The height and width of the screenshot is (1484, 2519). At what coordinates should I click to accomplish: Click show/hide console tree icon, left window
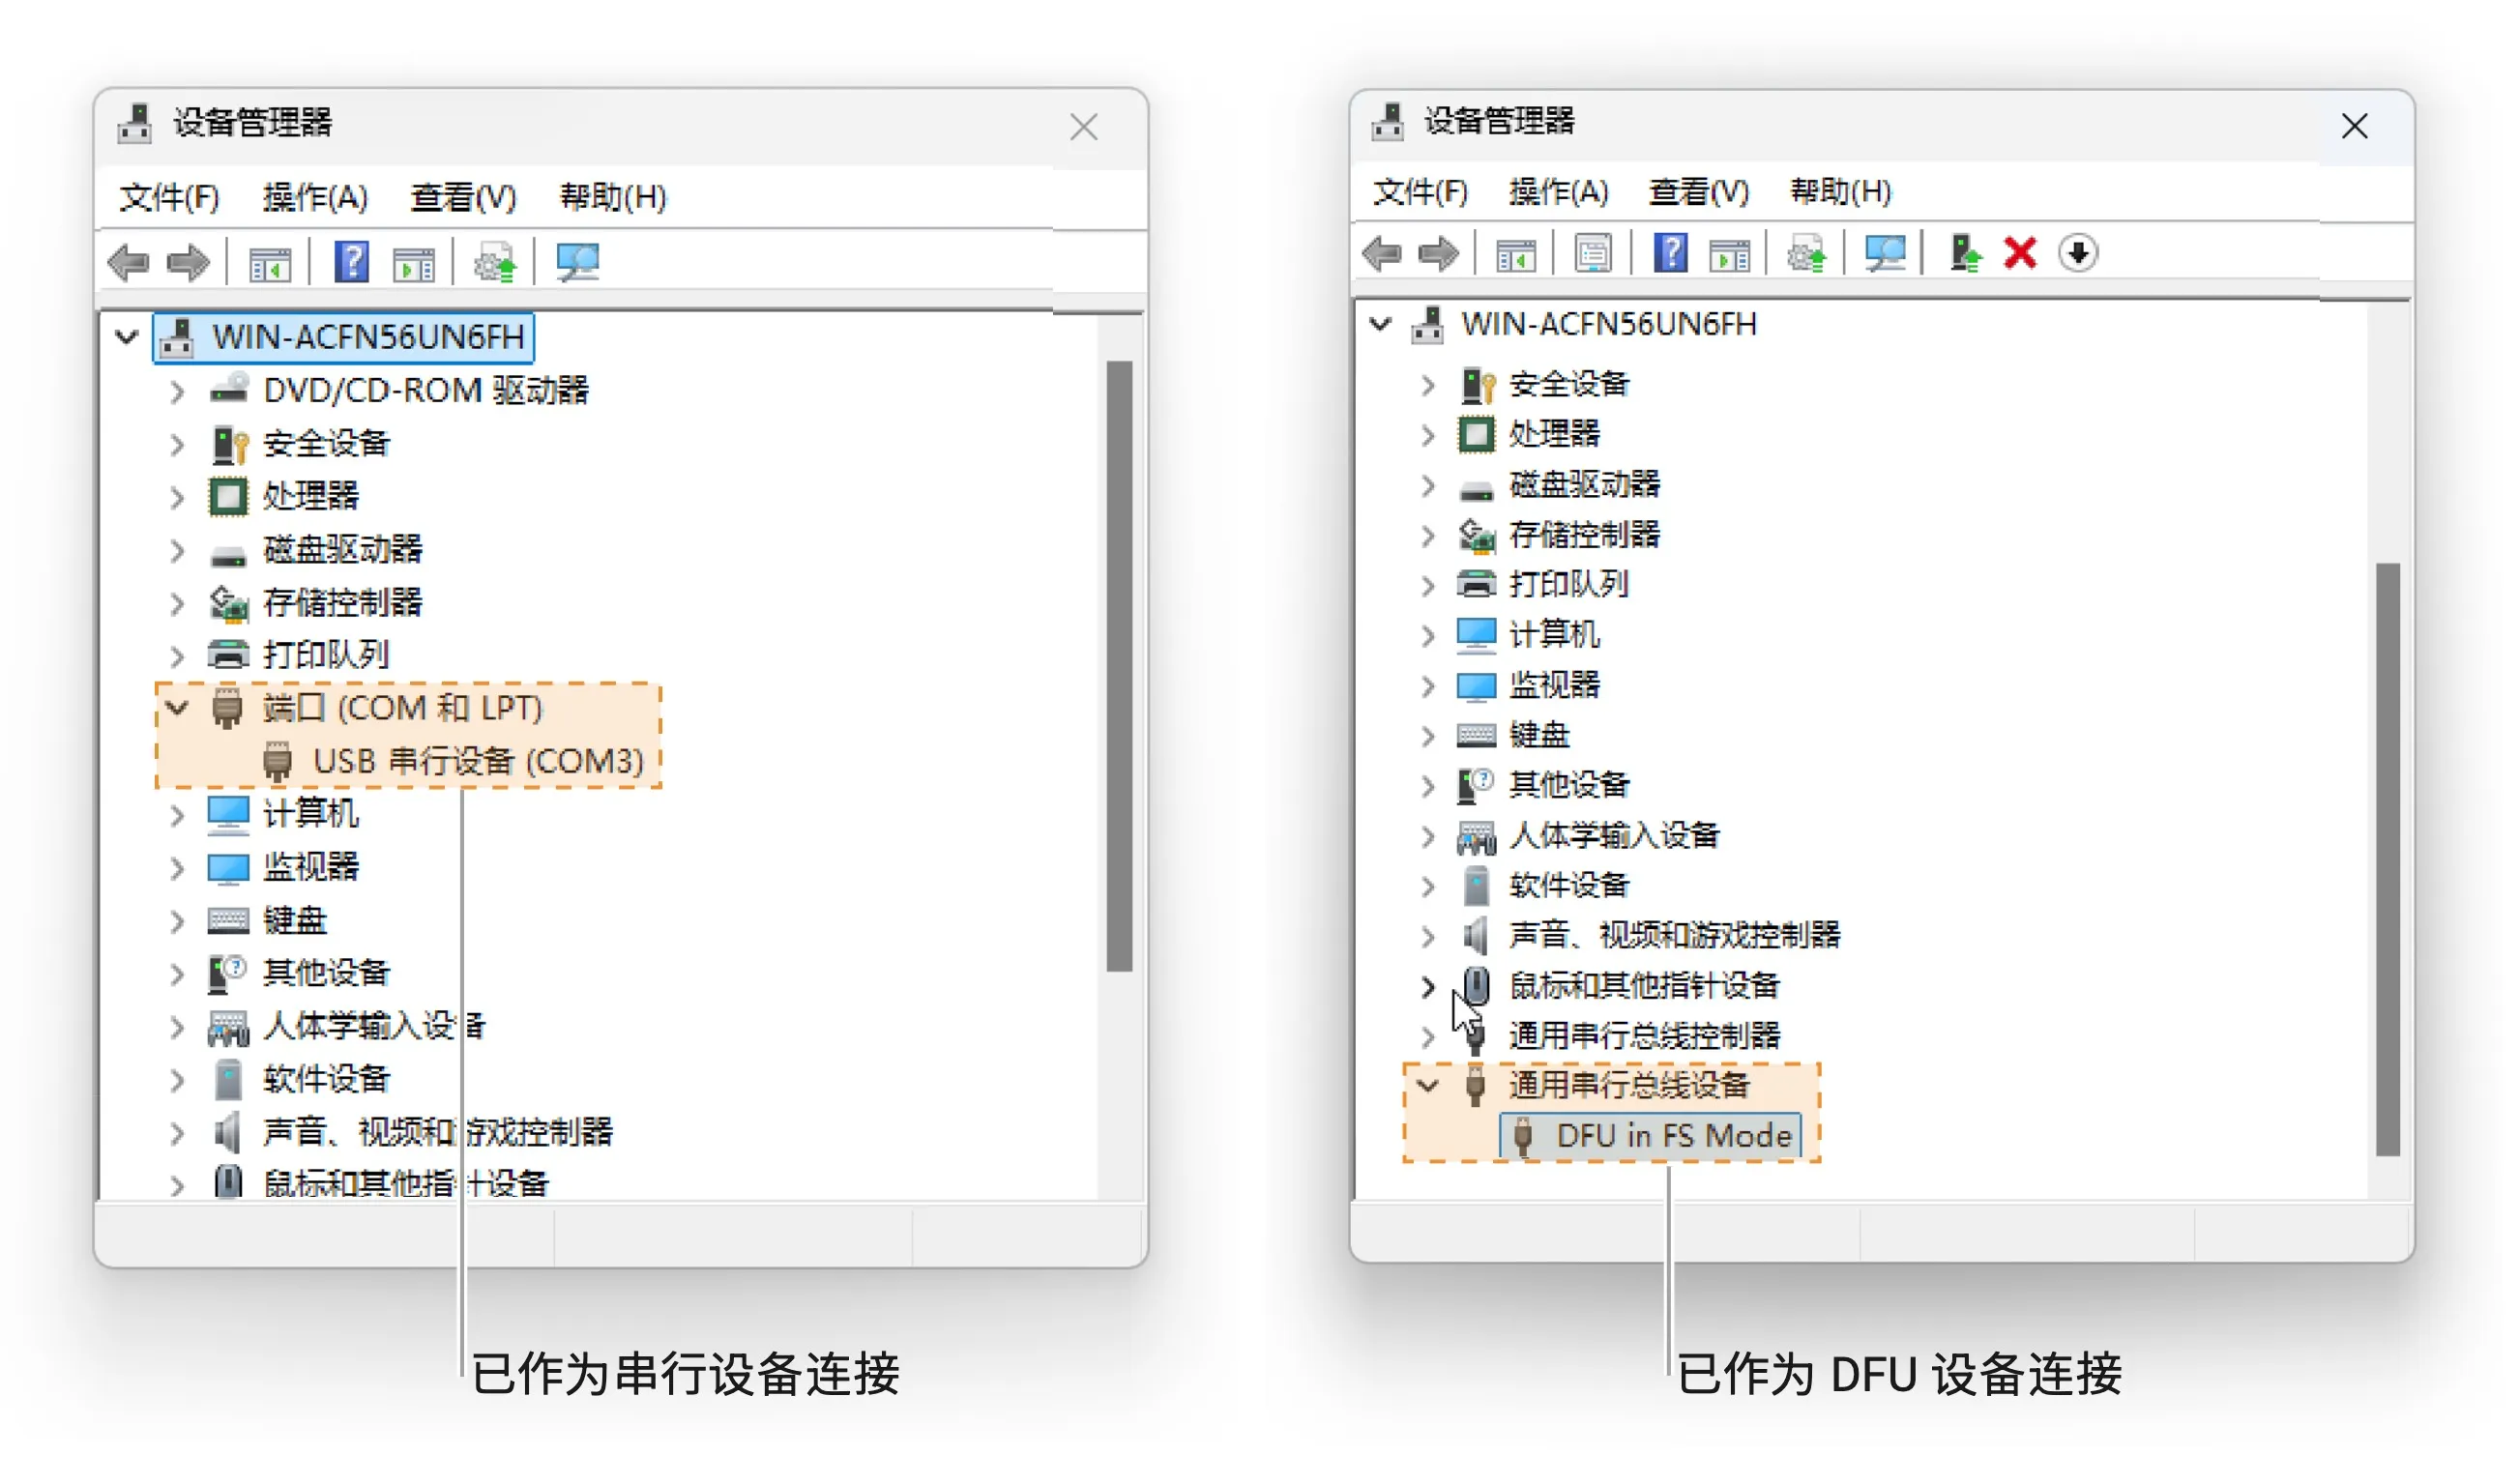coord(269,265)
